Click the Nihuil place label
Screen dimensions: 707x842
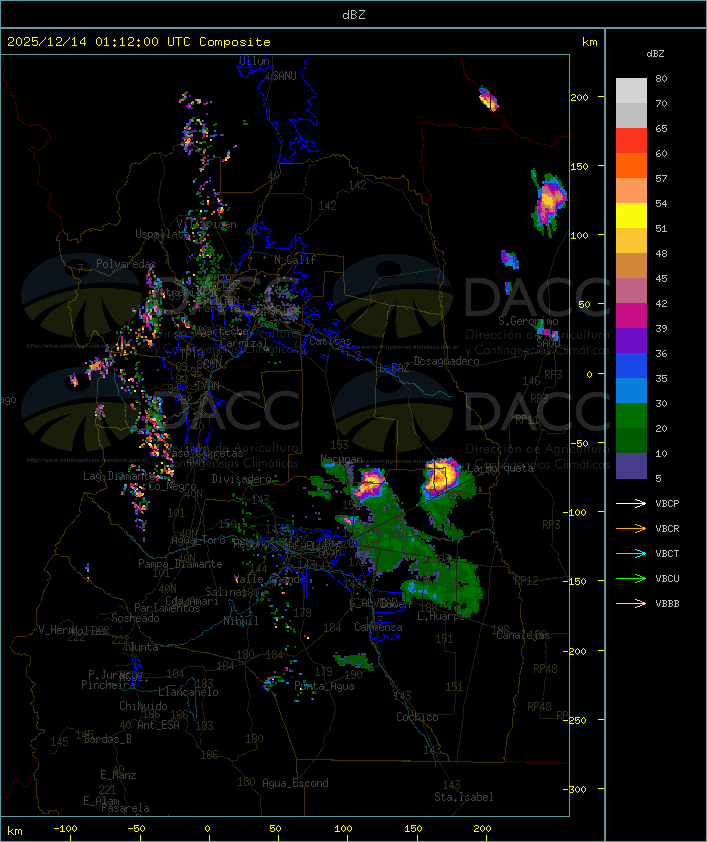241,621
